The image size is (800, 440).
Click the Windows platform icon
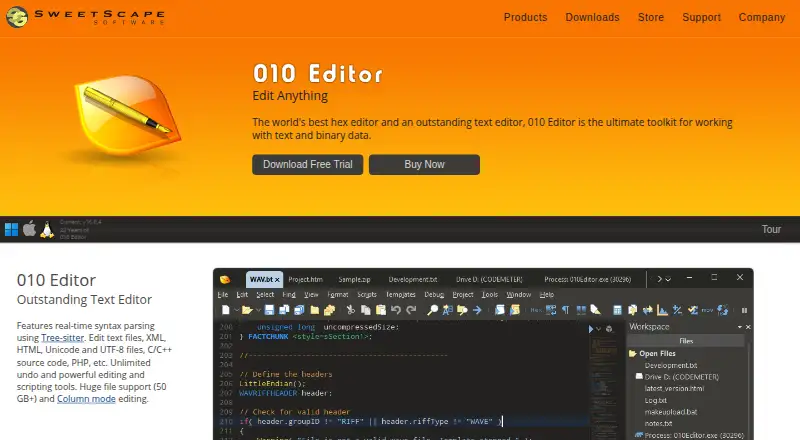(x=11, y=229)
